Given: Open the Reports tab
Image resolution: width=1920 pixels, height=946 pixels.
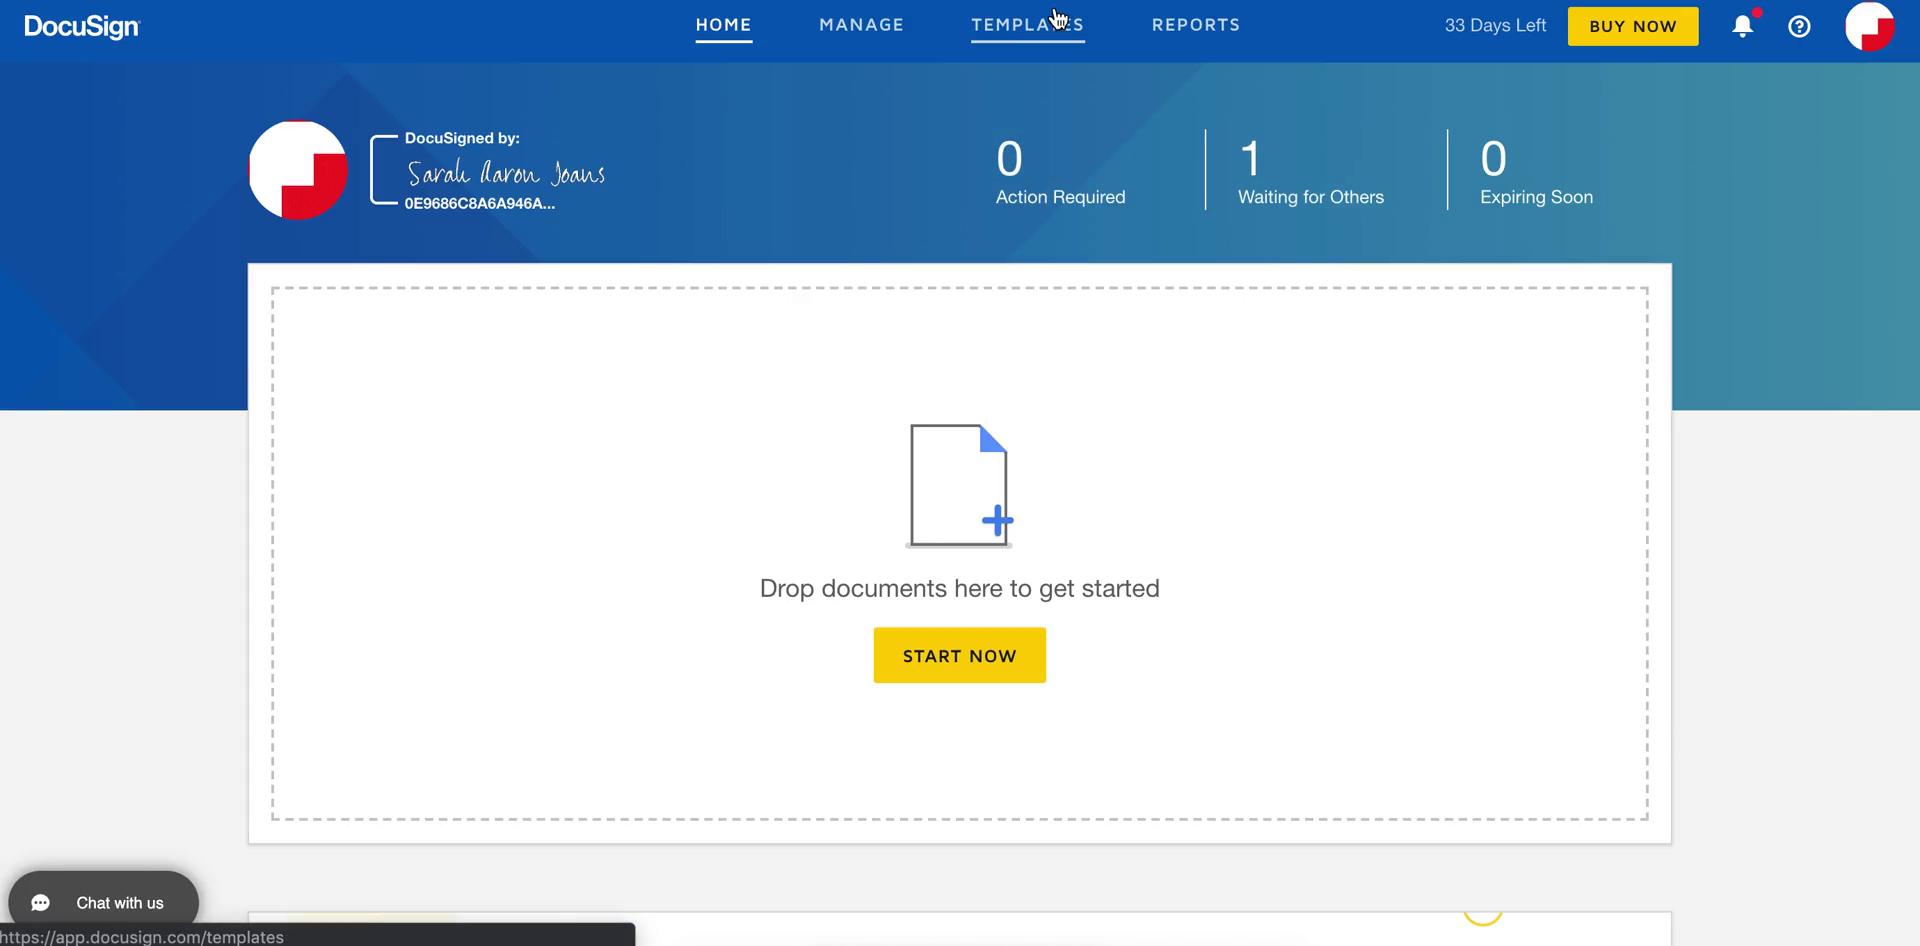Looking at the screenshot, I should (x=1196, y=25).
